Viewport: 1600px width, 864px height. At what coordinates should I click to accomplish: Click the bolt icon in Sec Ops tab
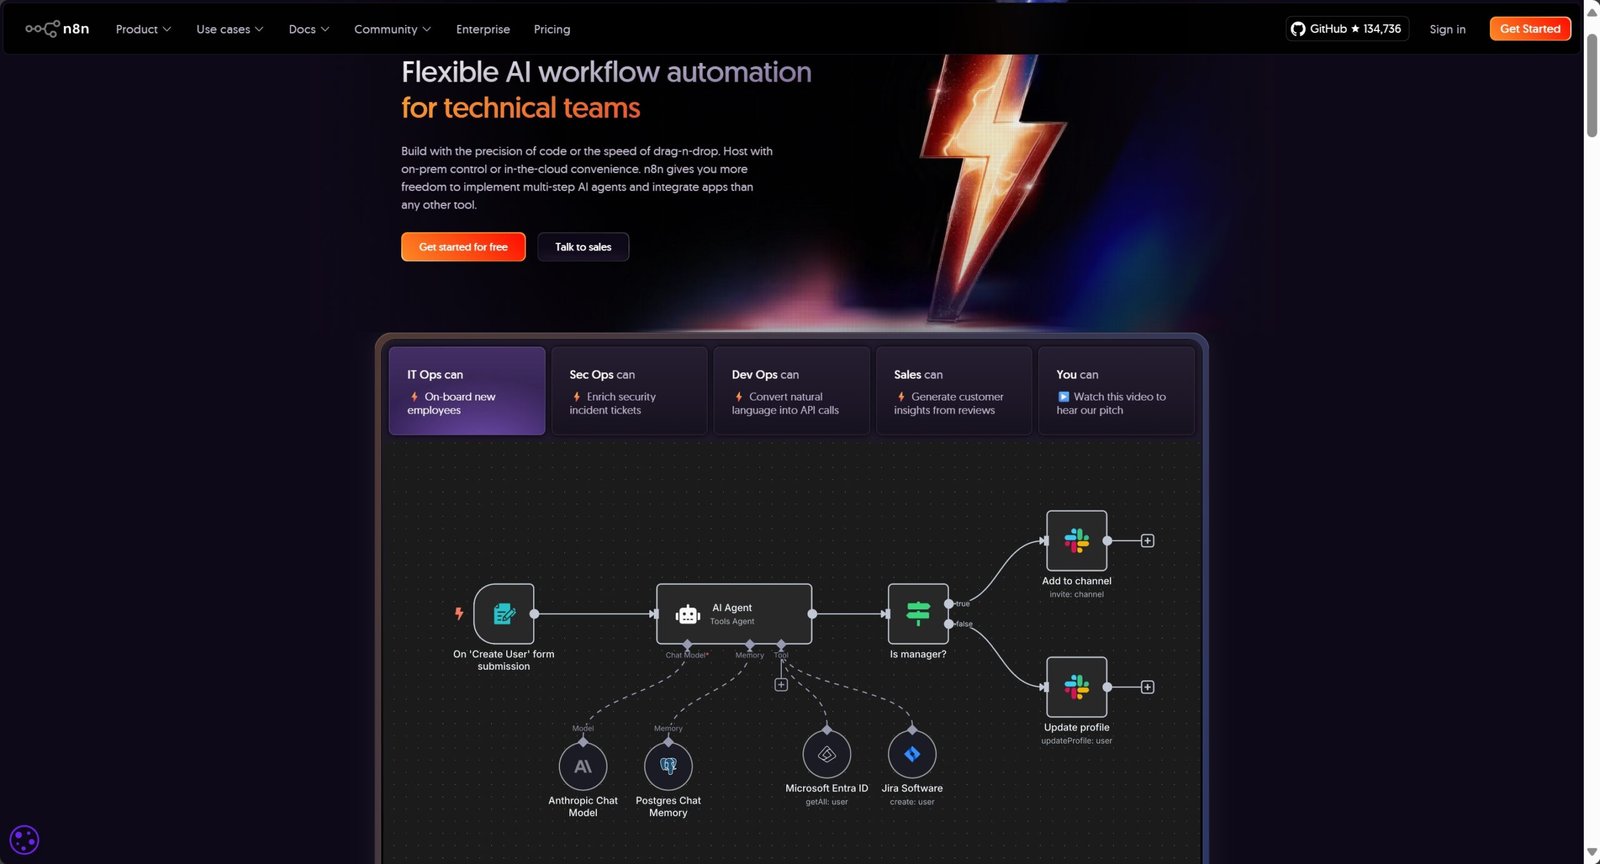click(x=577, y=397)
